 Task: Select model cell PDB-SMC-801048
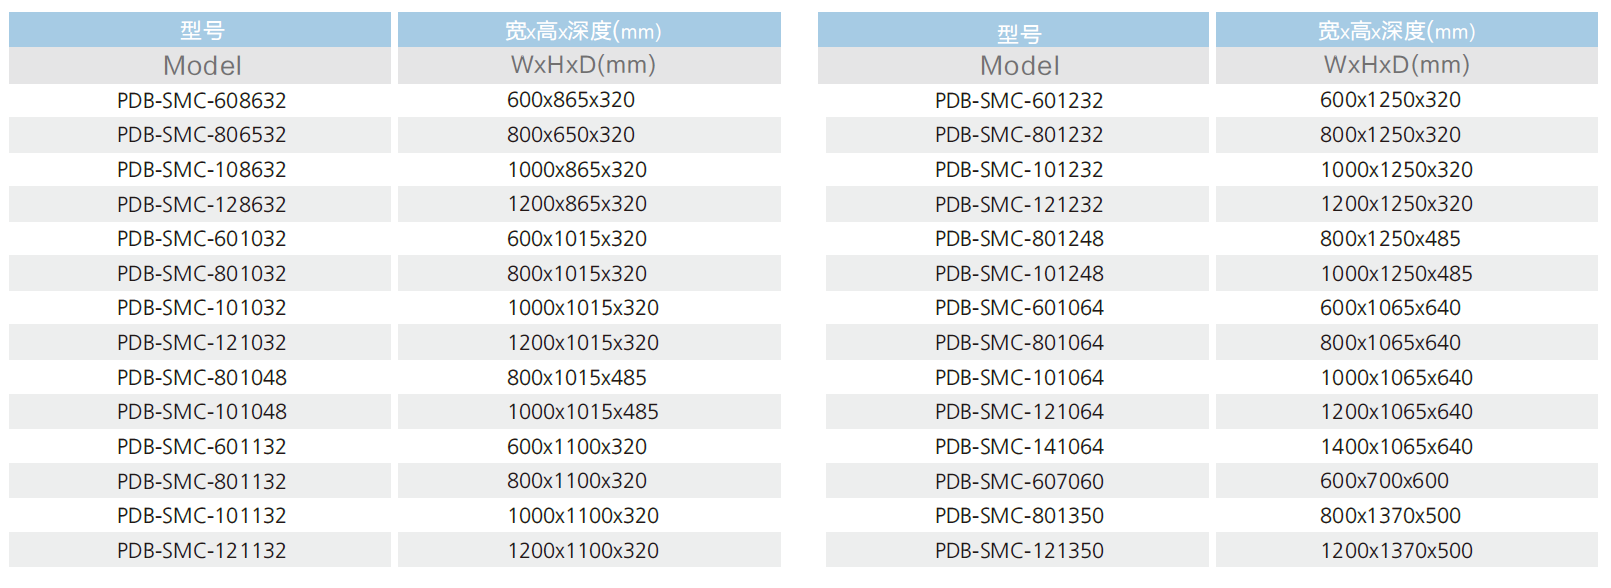pos(200,377)
